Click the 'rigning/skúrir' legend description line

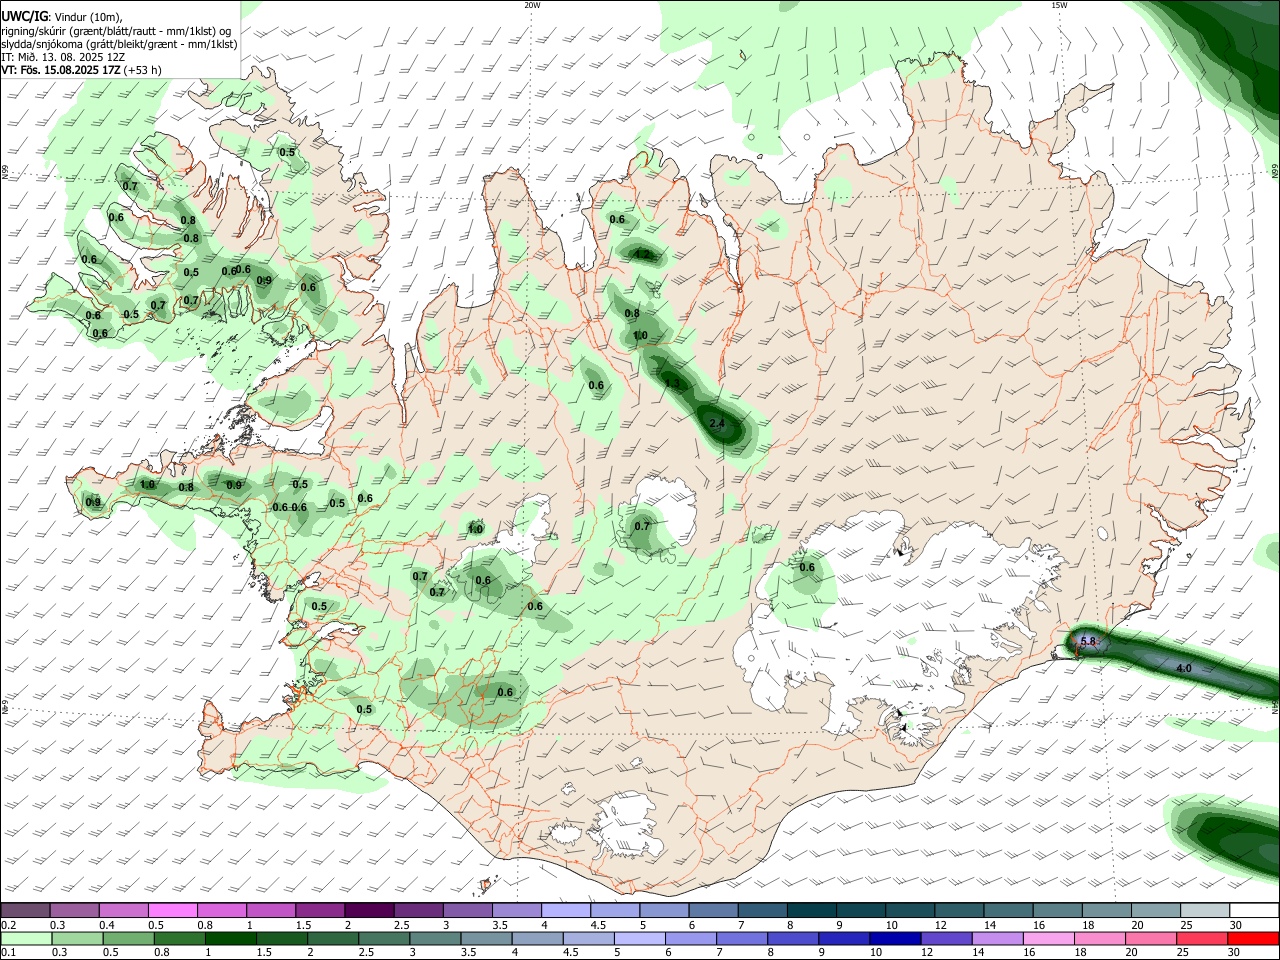(x=116, y=31)
